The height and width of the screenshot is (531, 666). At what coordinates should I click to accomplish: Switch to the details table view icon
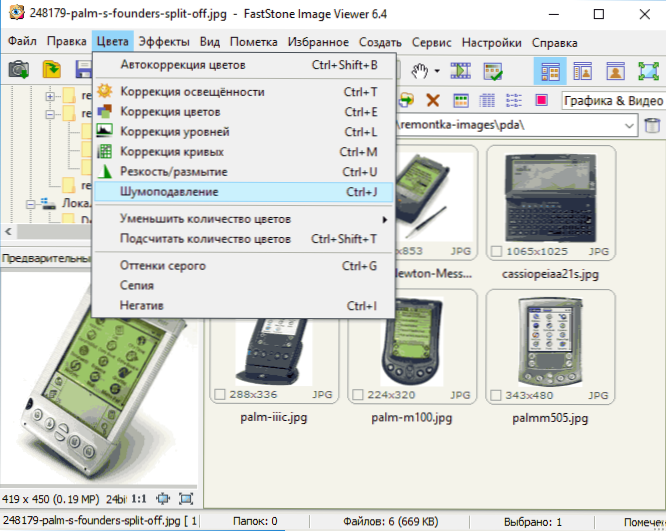pyautogui.click(x=487, y=101)
